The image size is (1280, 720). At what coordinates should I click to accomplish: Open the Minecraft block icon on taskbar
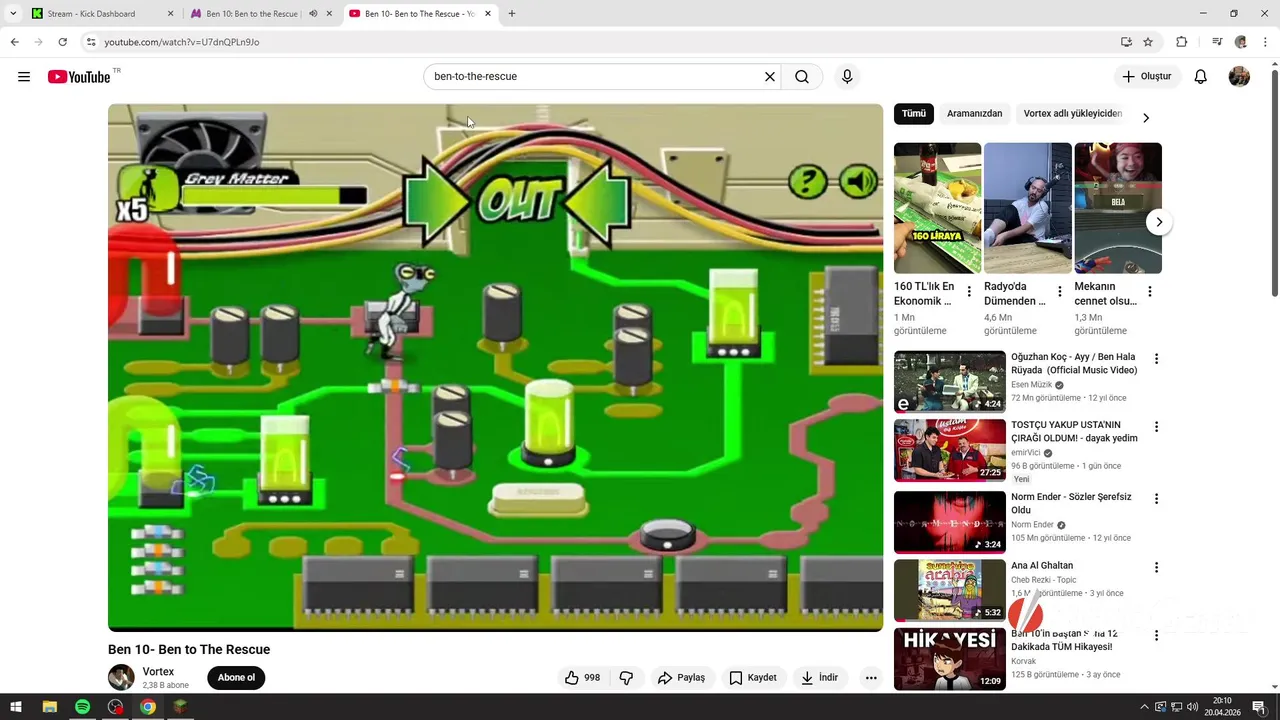click(180, 707)
